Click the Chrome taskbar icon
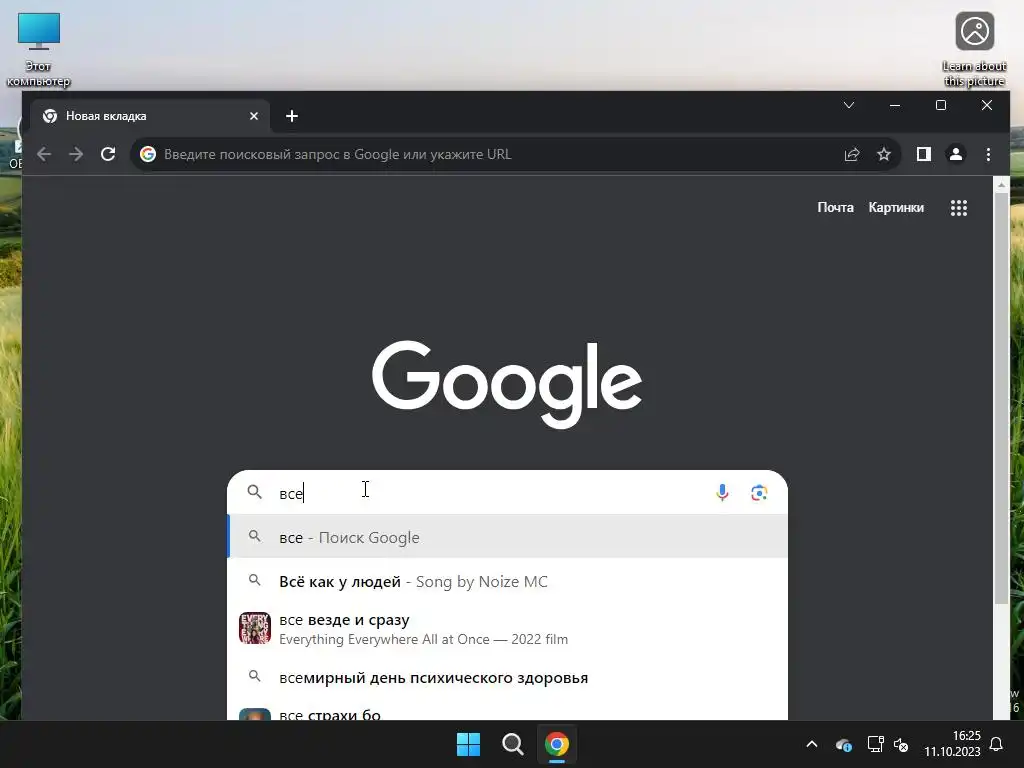Image resolution: width=1024 pixels, height=768 pixels. (x=557, y=744)
